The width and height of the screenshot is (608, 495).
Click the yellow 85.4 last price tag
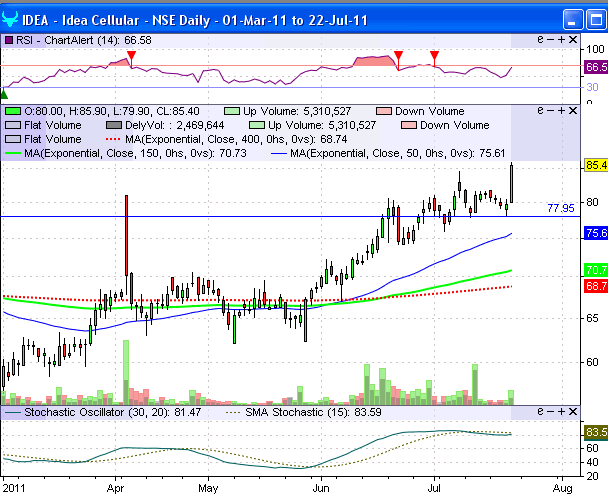click(x=596, y=166)
